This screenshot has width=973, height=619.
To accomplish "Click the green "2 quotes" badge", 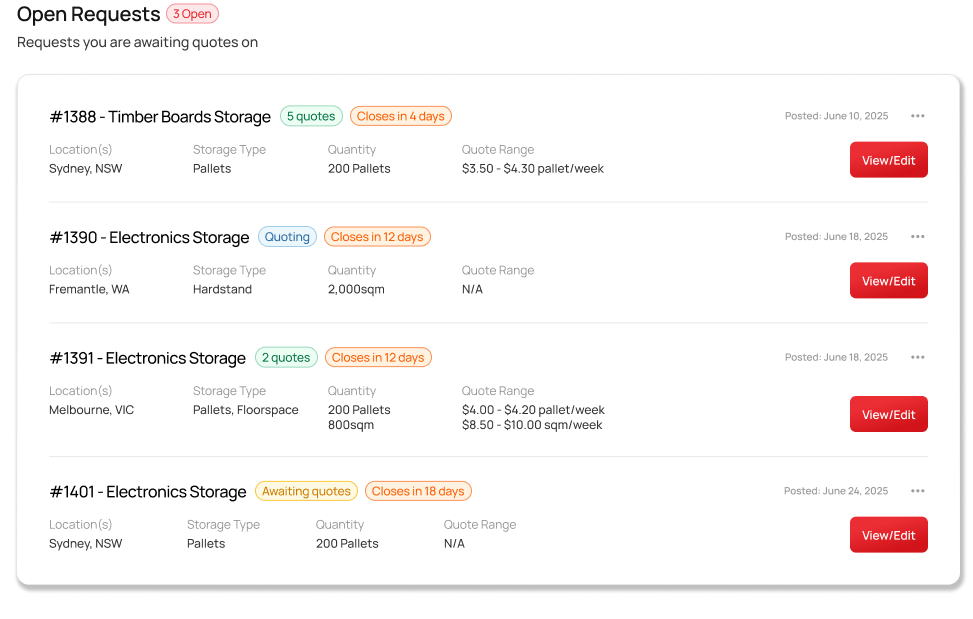I will (286, 357).
